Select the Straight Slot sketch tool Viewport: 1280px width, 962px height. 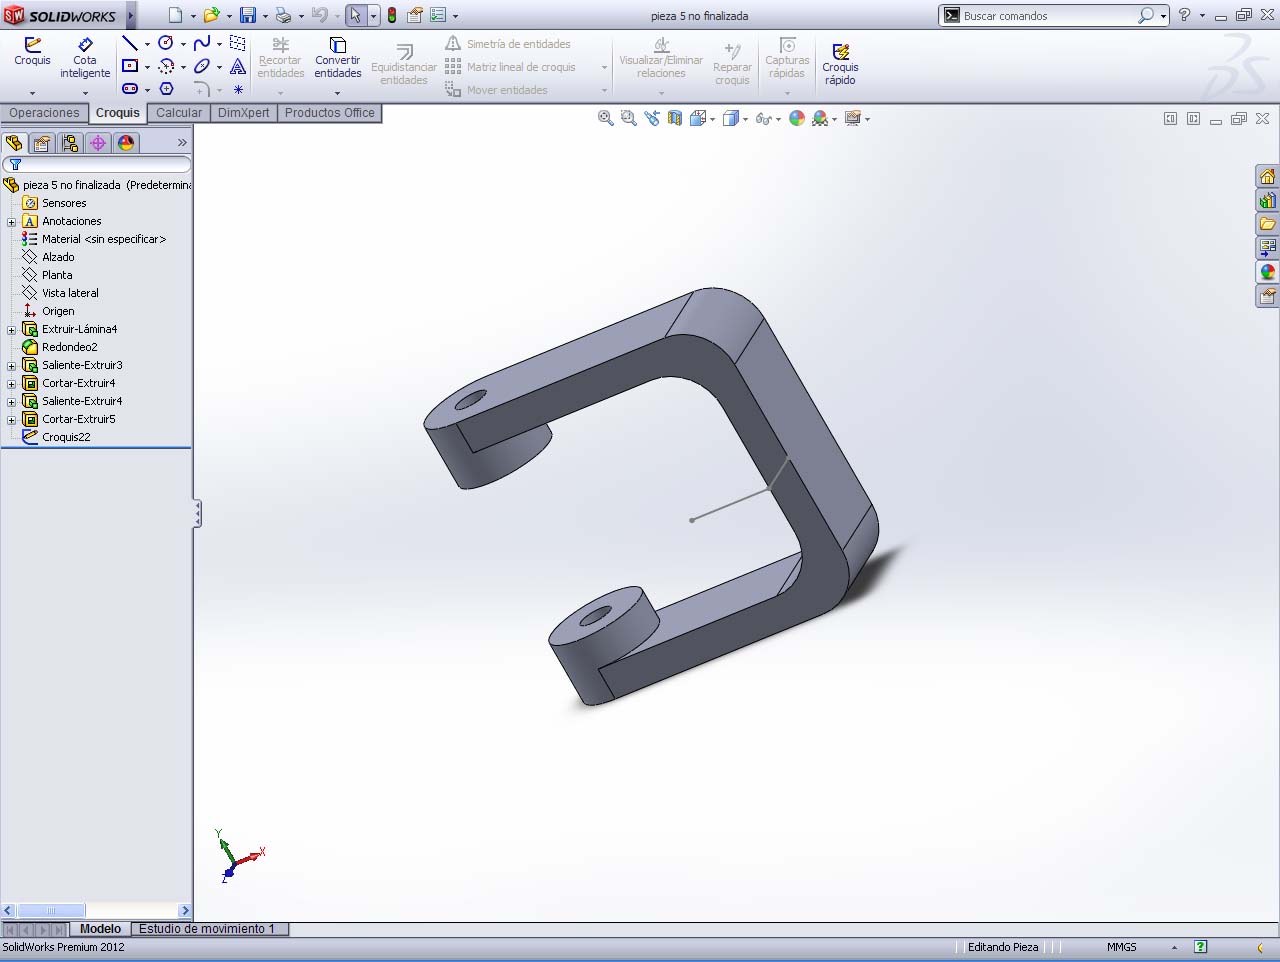tap(130, 89)
